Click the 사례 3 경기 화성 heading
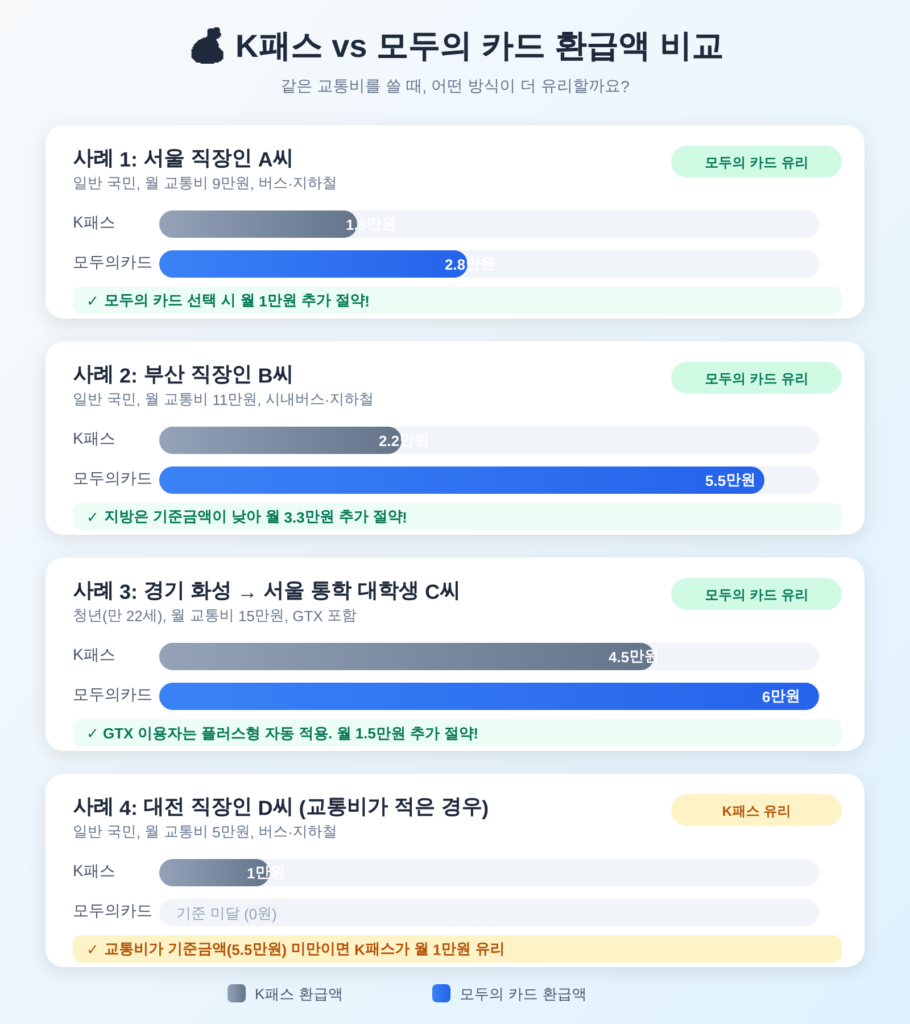Viewport: 910px width, 1024px height. [x=265, y=590]
